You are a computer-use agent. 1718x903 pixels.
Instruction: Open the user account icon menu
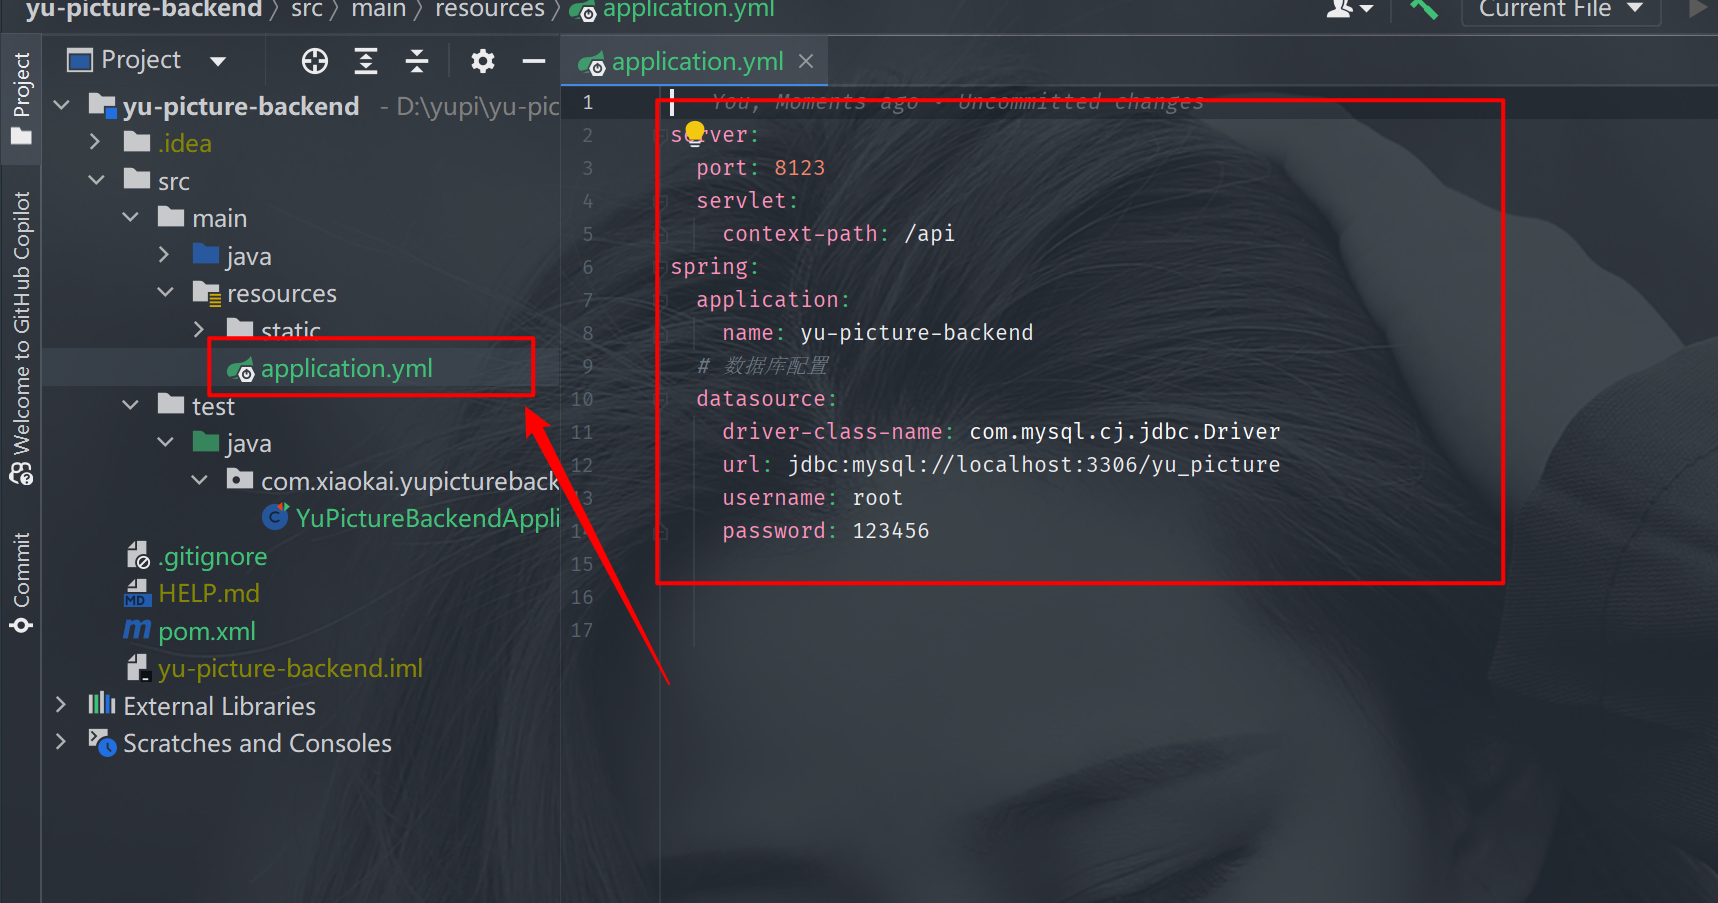[x=1348, y=10]
